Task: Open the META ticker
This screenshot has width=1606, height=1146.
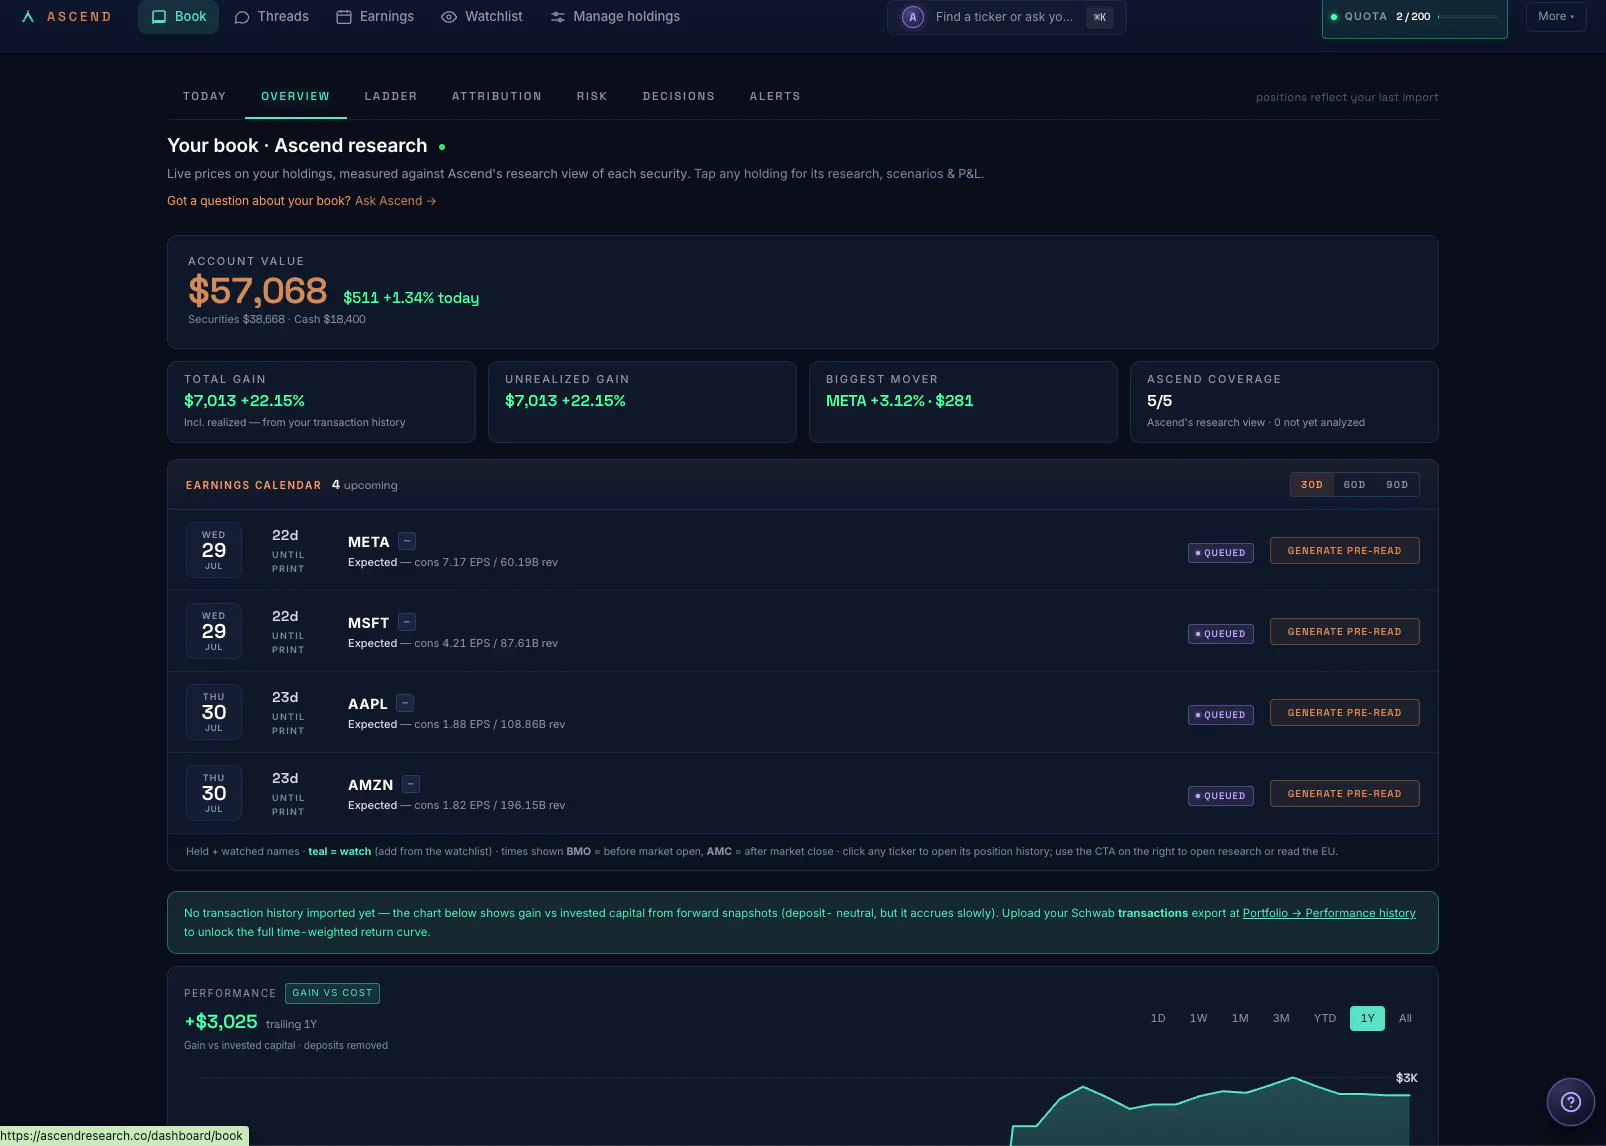Action: click(x=369, y=542)
